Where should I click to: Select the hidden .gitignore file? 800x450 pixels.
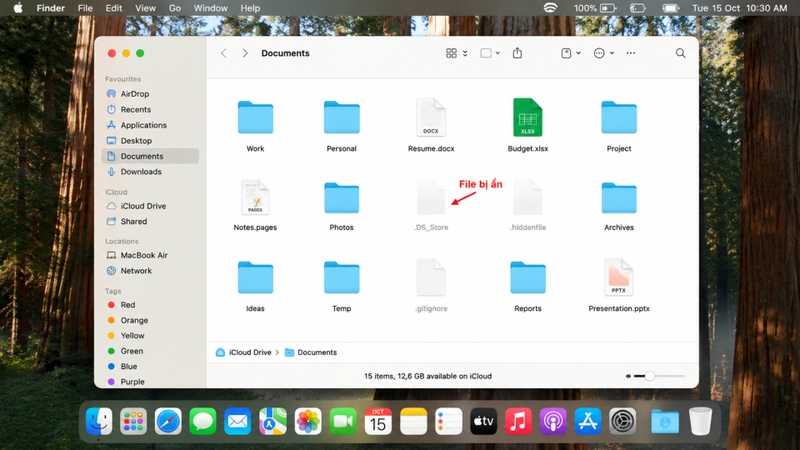tap(431, 277)
